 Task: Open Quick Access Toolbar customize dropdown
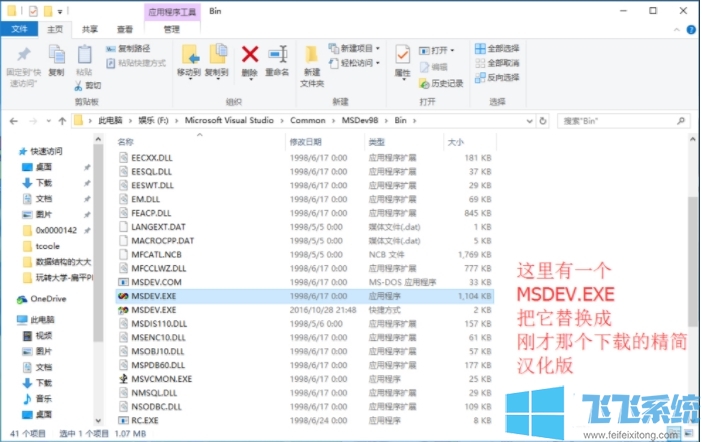click(x=60, y=12)
